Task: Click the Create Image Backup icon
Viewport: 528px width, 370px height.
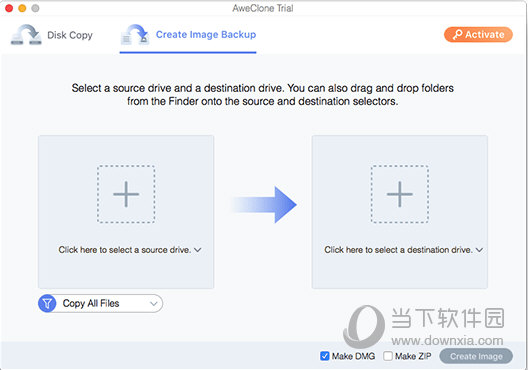Action: coord(135,34)
